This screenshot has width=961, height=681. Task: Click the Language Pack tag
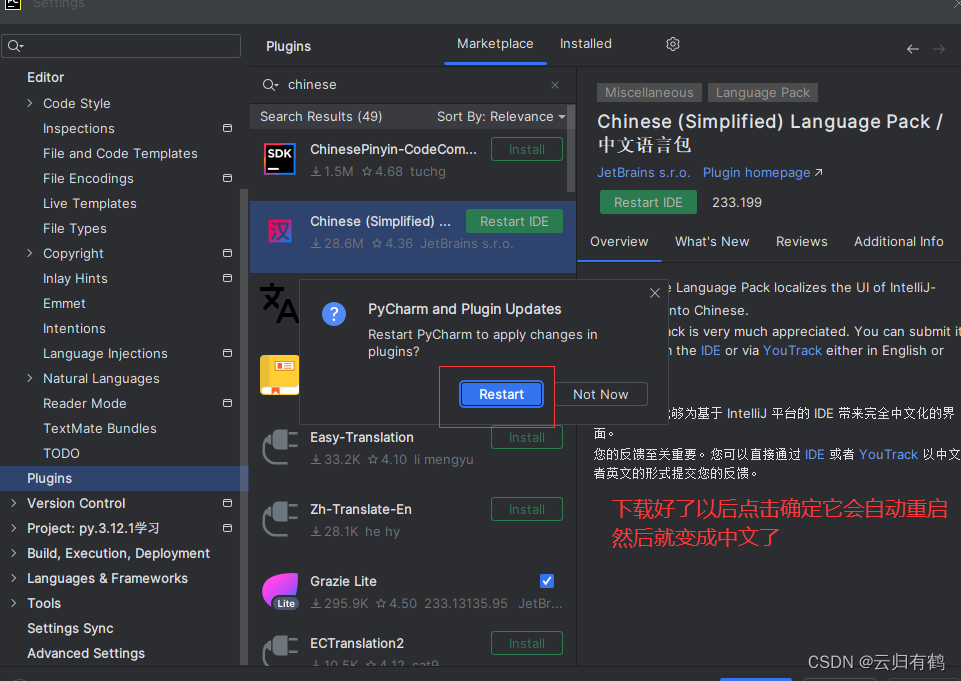pos(762,93)
